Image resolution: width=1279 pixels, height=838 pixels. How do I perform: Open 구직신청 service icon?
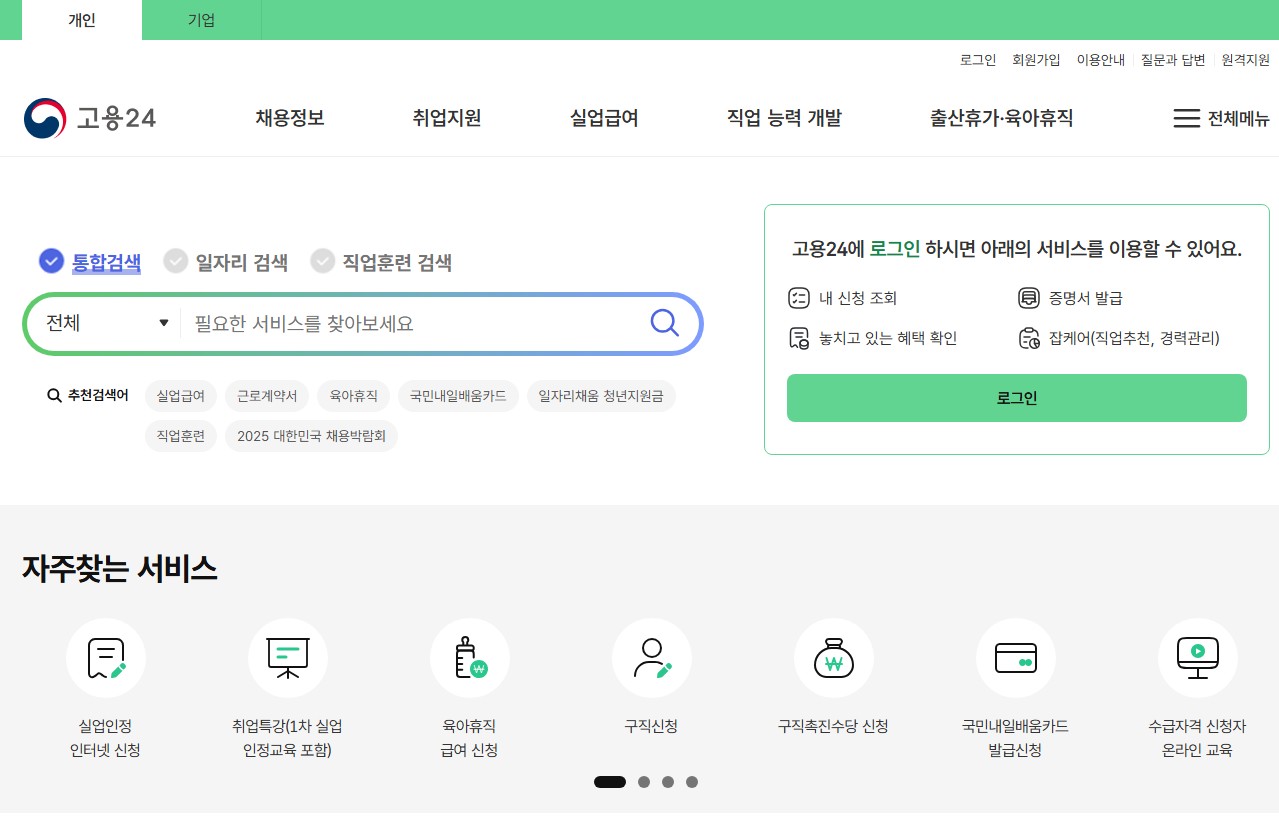point(652,658)
